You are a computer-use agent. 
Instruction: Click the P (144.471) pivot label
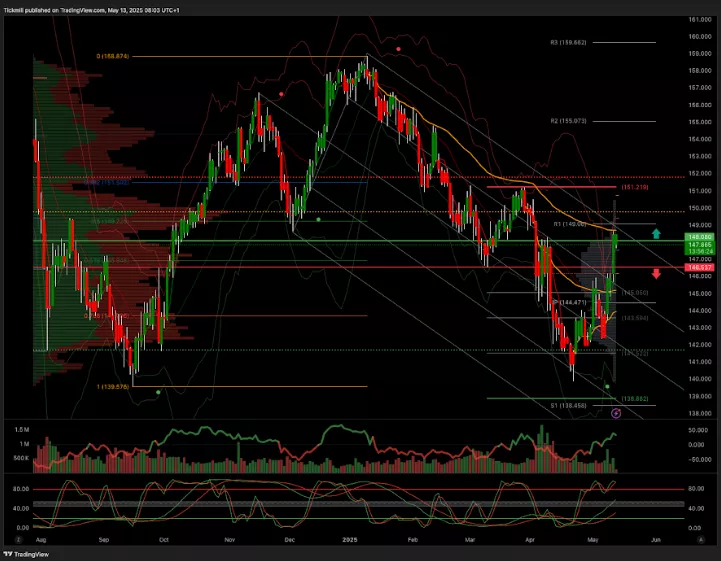tap(568, 301)
